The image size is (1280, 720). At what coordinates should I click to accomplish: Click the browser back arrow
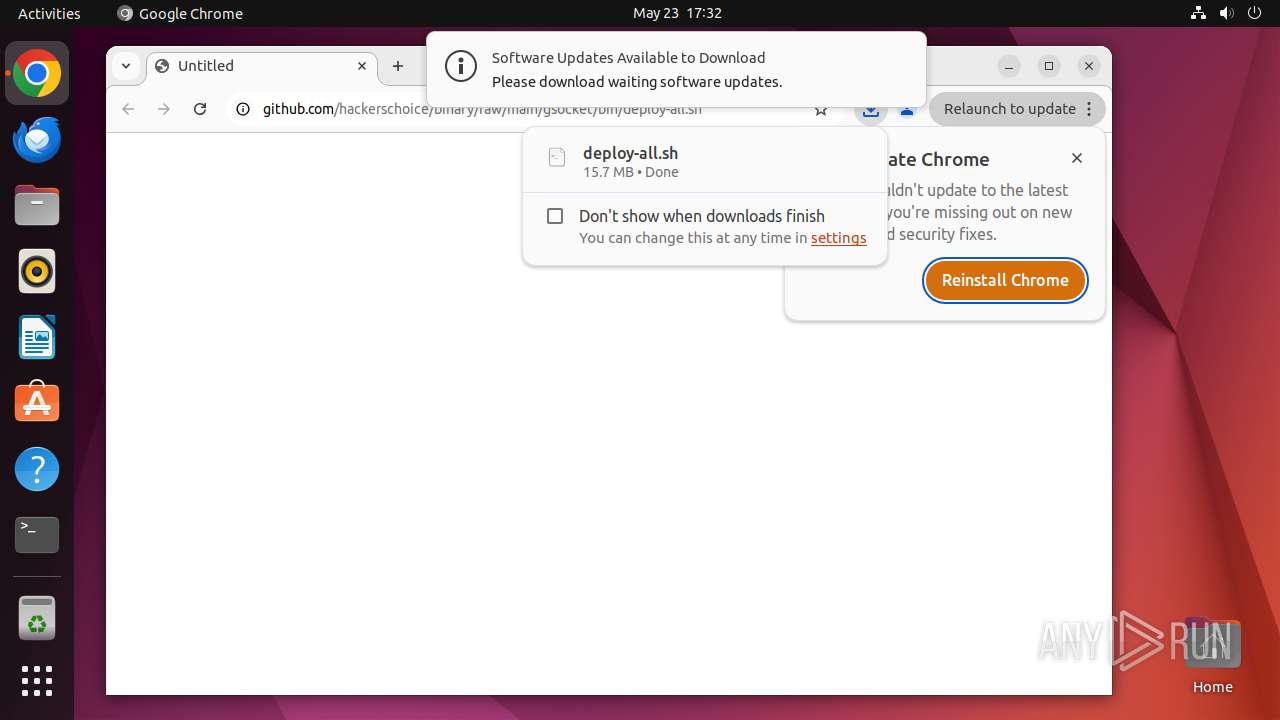(128, 109)
